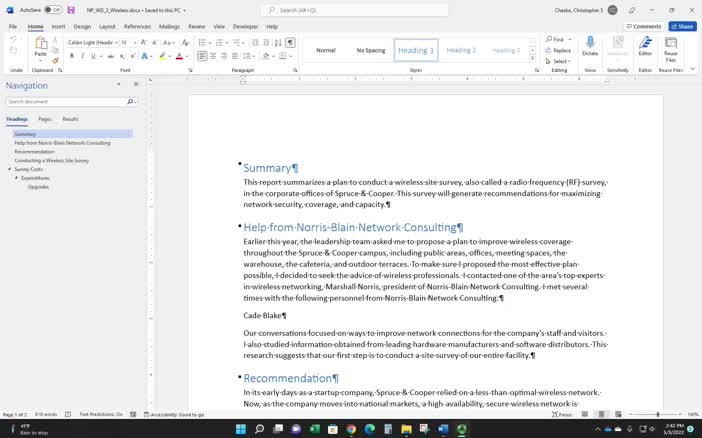The width and height of the screenshot is (702, 438).
Task: Open the References ribbon tab
Action: pos(137,26)
